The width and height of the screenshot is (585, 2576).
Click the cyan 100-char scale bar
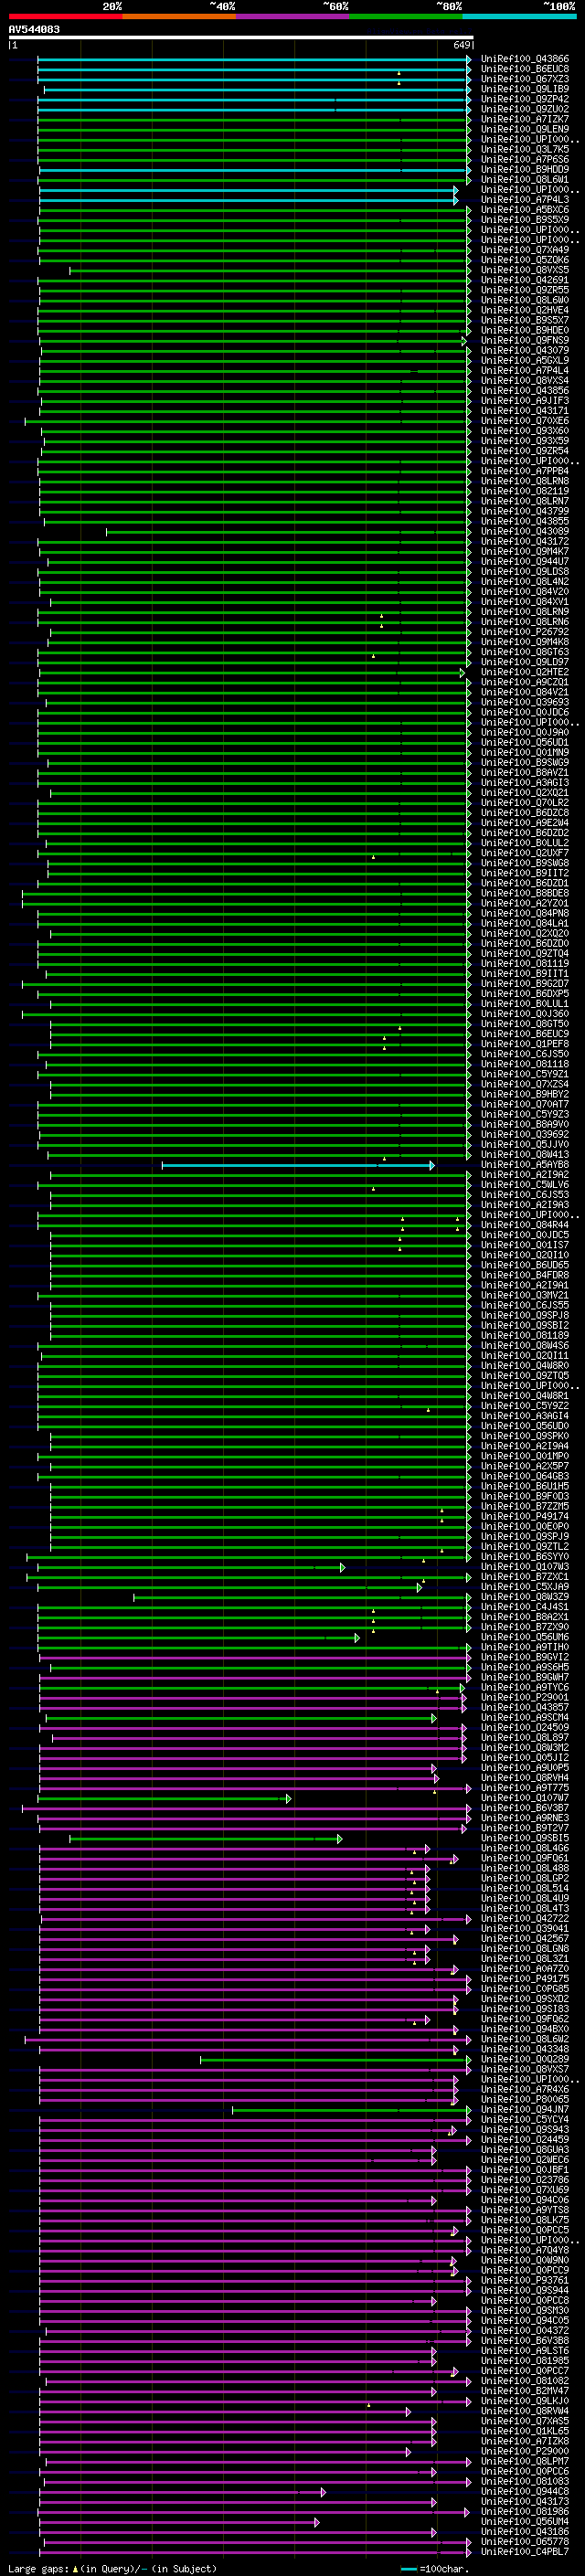coord(408,2569)
